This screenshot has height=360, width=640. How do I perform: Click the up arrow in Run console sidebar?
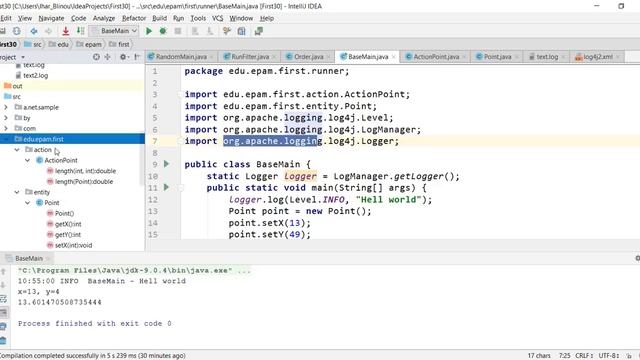(3, 271)
